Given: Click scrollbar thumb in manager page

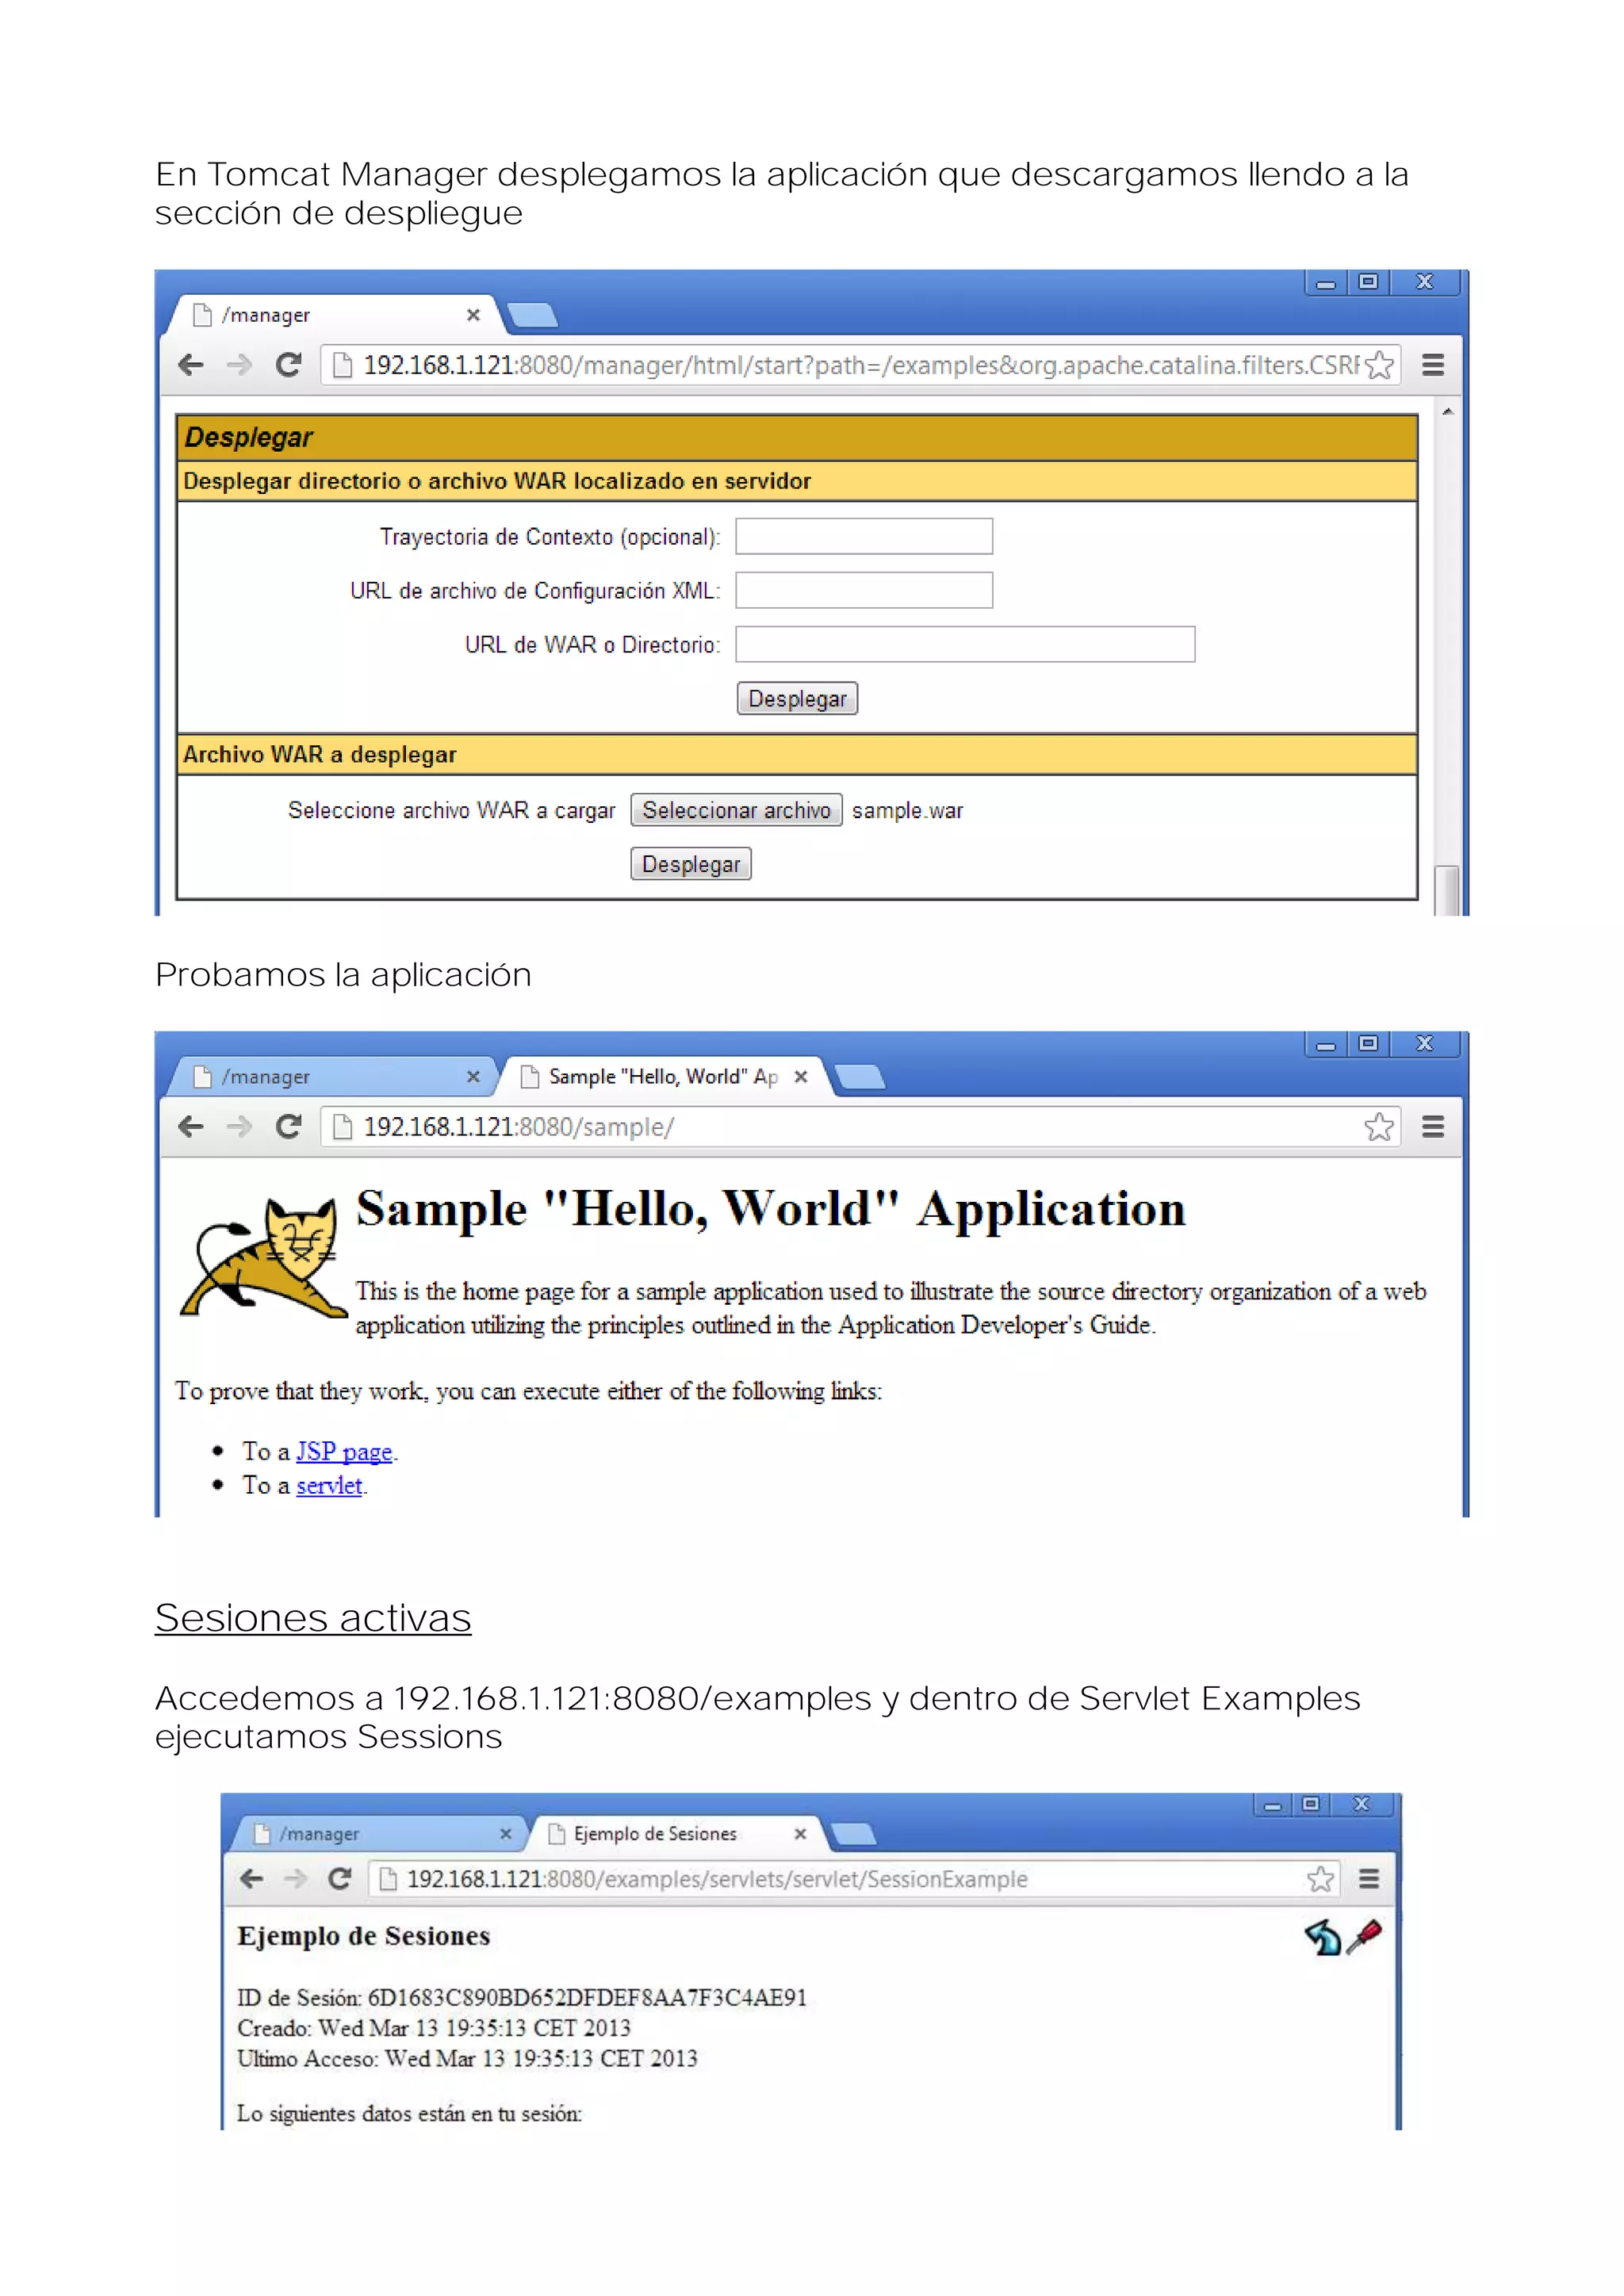Looking at the screenshot, I should (1446, 890).
